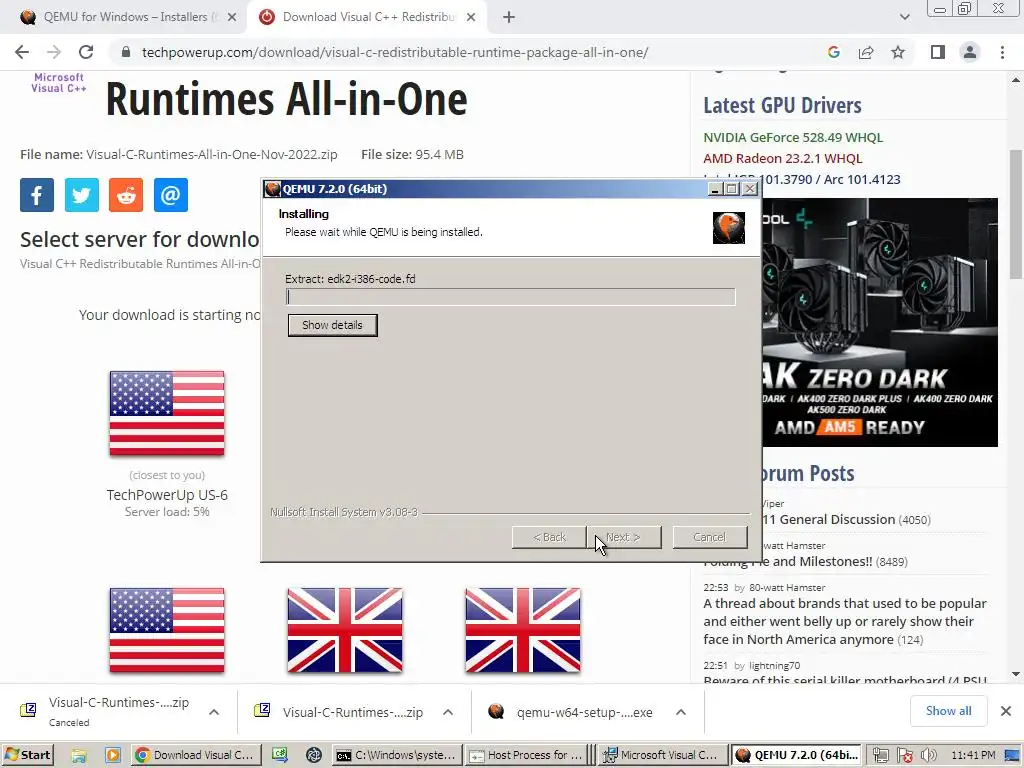Image resolution: width=1024 pixels, height=768 pixels.
Task: Open the Windows Start menu
Action: point(27,755)
